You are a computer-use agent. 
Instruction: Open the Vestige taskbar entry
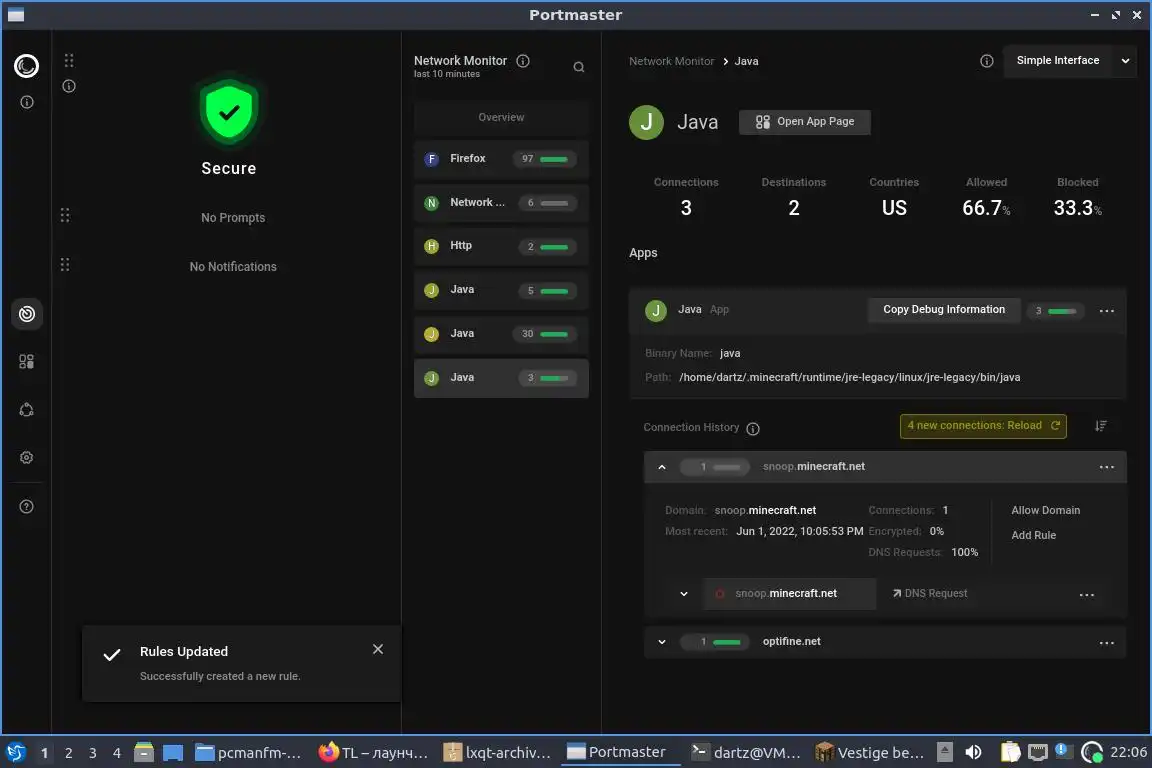[x=869, y=753]
